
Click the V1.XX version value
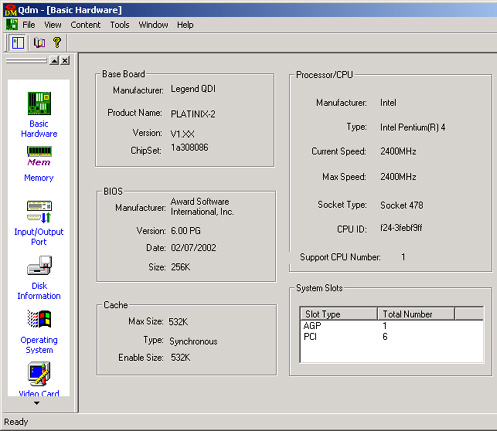pyautogui.click(x=182, y=134)
